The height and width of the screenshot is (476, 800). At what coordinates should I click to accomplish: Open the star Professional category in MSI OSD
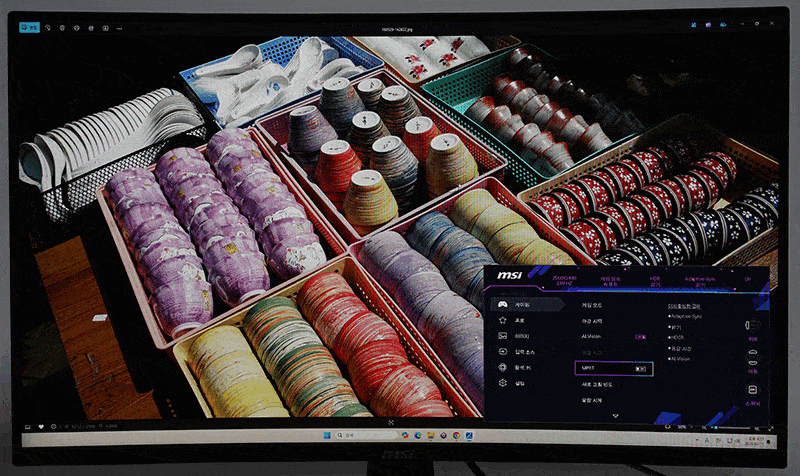514,320
